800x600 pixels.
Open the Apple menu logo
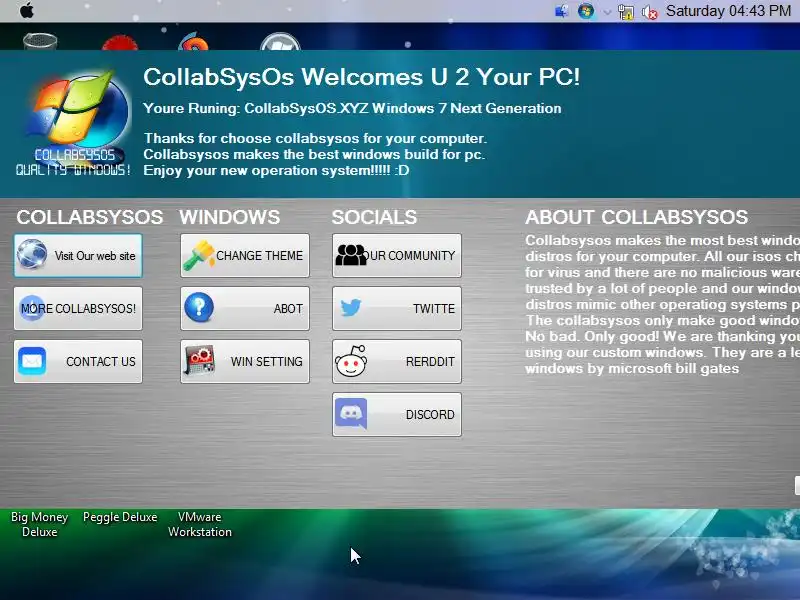pos(27,10)
